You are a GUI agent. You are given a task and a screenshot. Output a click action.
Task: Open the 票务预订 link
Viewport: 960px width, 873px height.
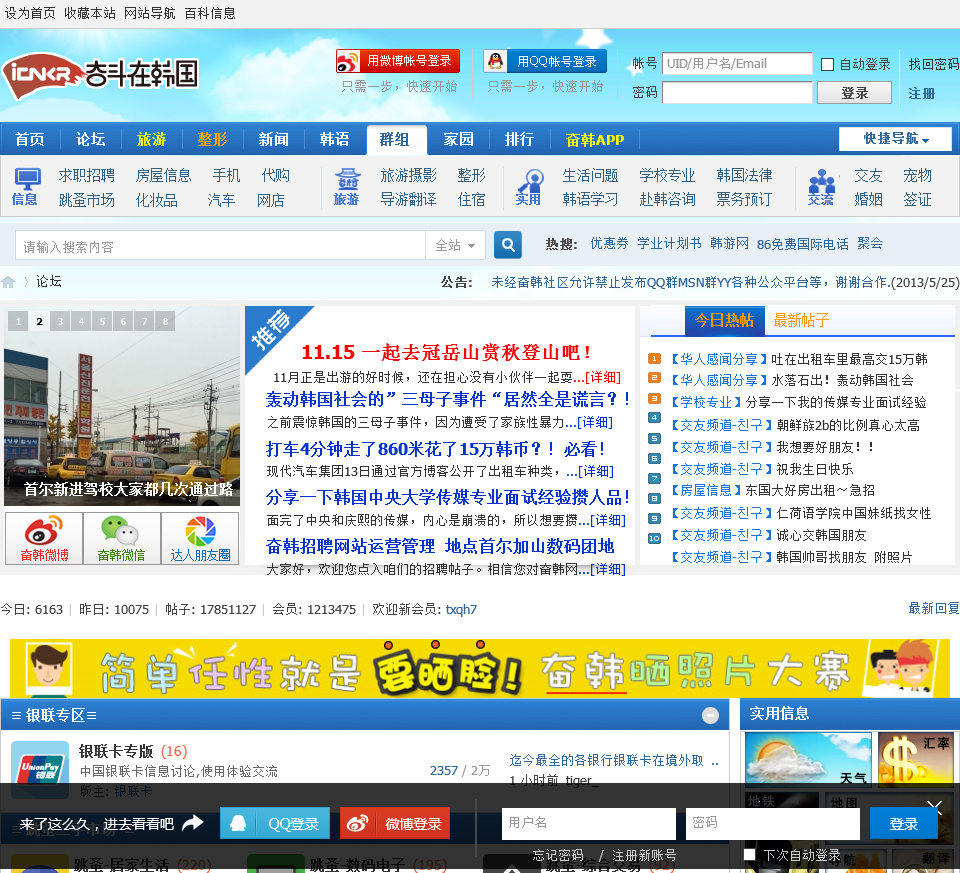[x=744, y=200]
